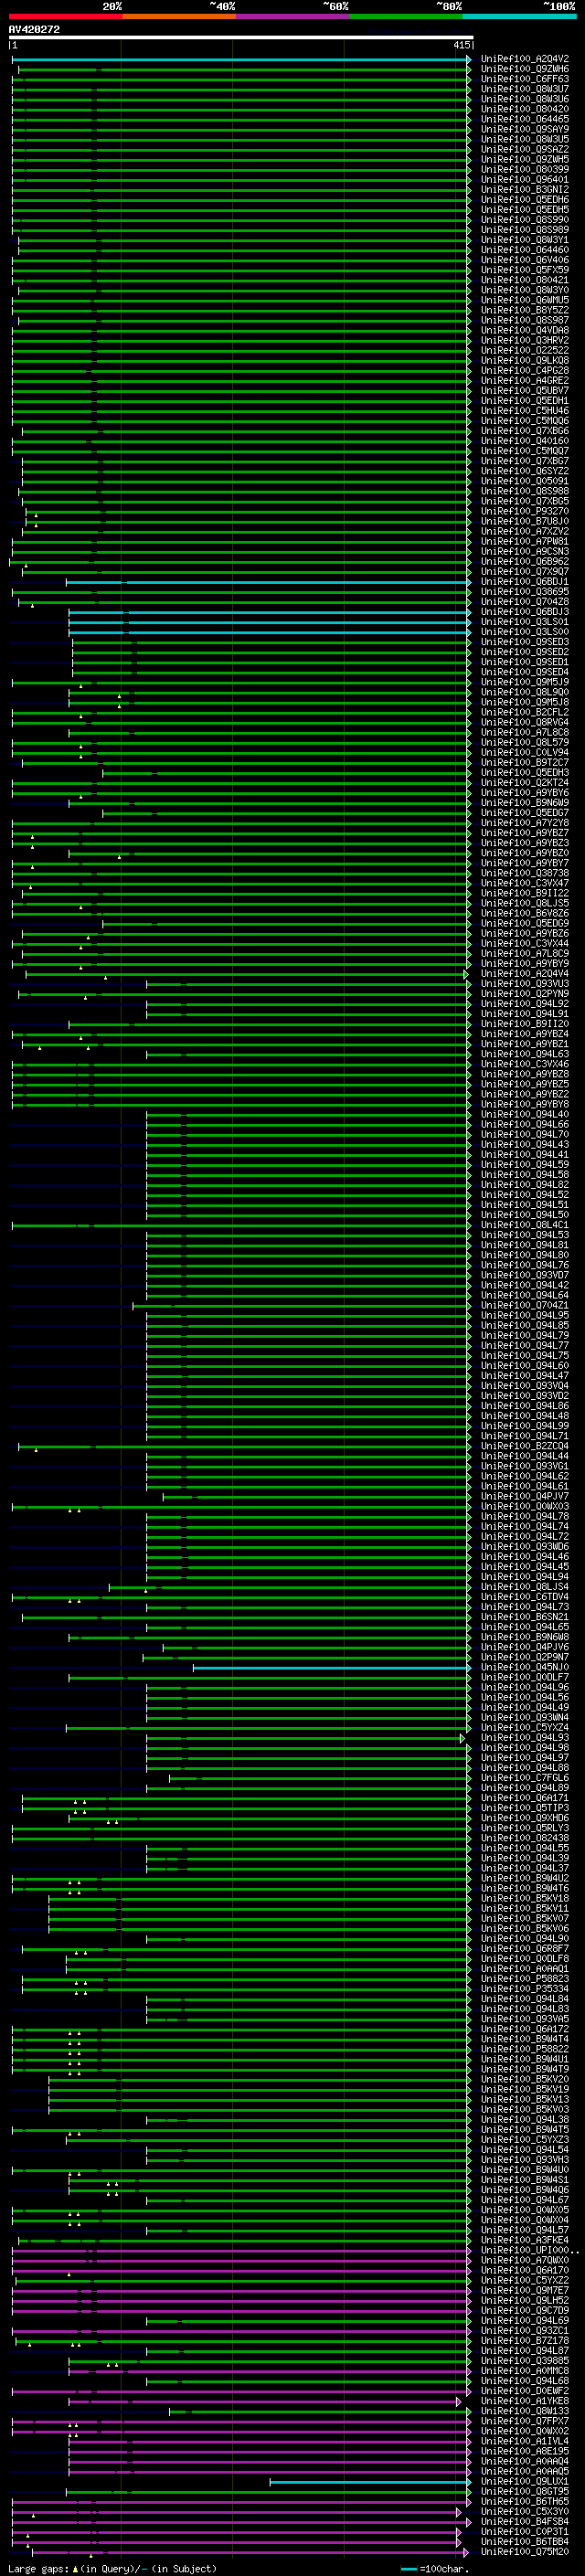Viewport: 585px width, 2576px height.
Task: Select hit label UniRef100_A7Y2Y8
Action: (525, 823)
